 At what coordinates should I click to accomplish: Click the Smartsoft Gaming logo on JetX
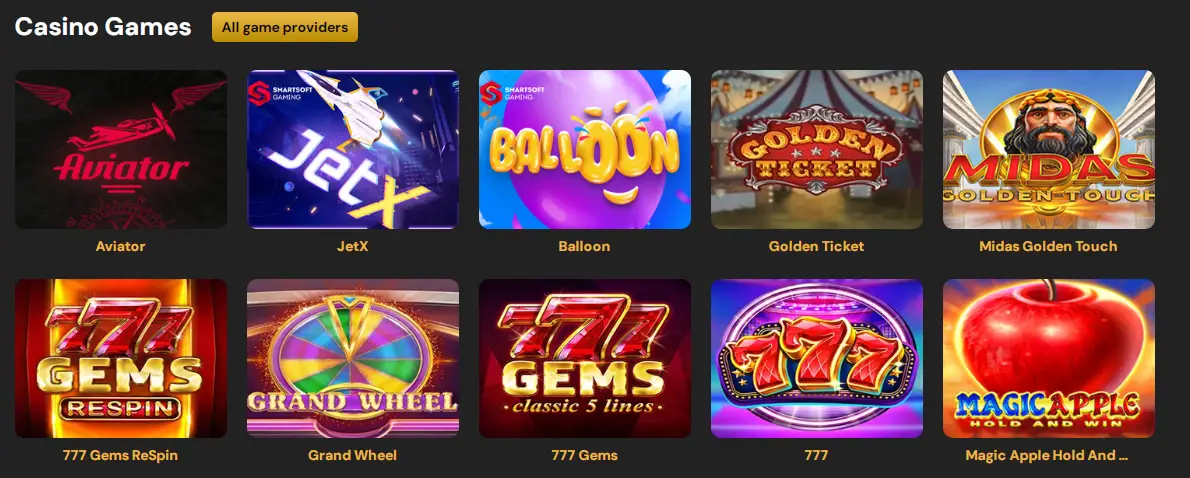(x=276, y=92)
